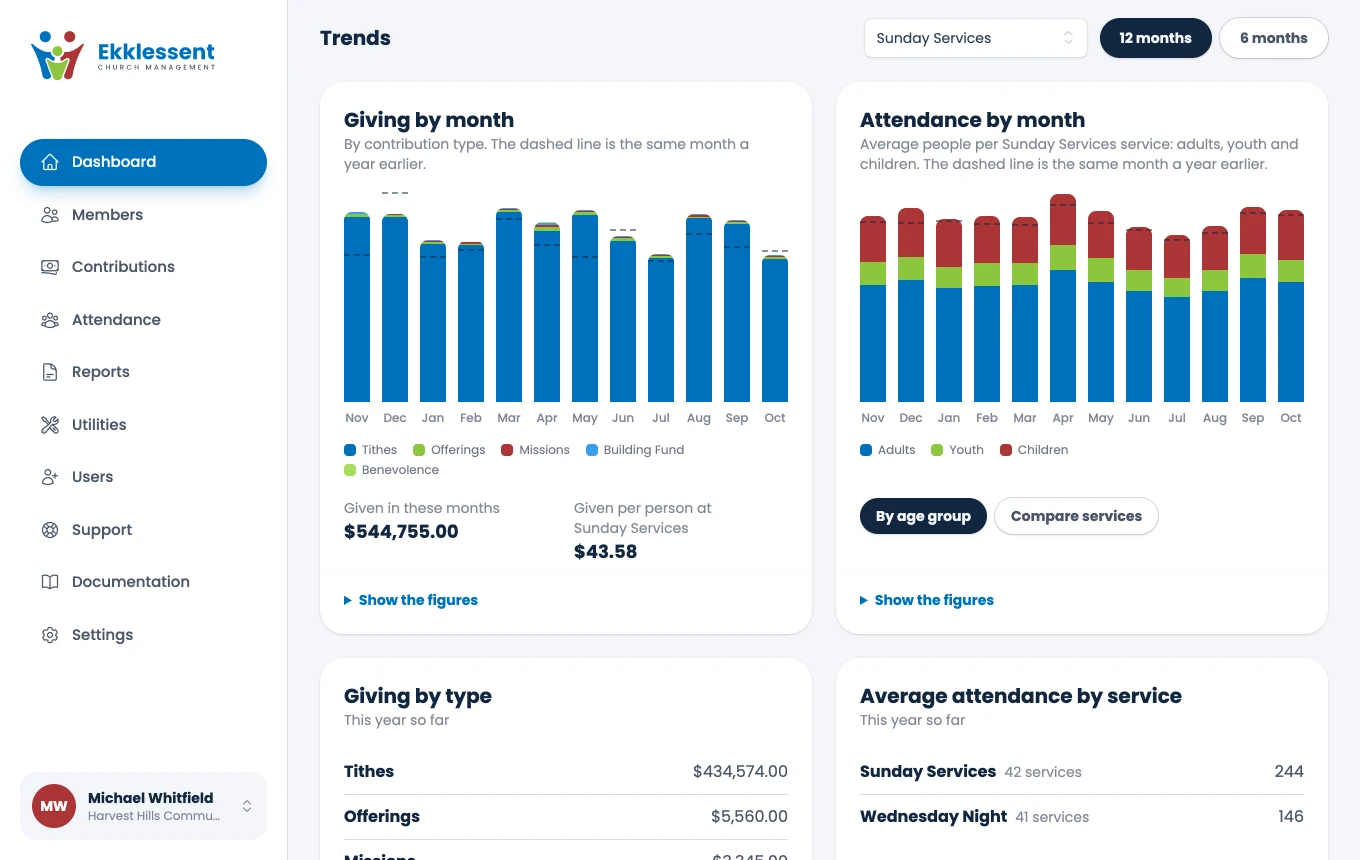Screen dimensions: 1360x860
Task: Click the Giving by month heading
Action: [429, 120]
